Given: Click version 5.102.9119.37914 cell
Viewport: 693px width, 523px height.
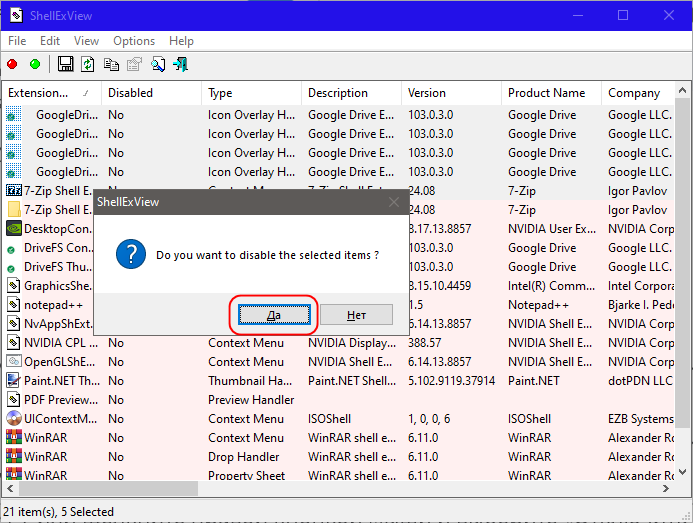Looking at the screenshot, I should [x=451, y=381].
